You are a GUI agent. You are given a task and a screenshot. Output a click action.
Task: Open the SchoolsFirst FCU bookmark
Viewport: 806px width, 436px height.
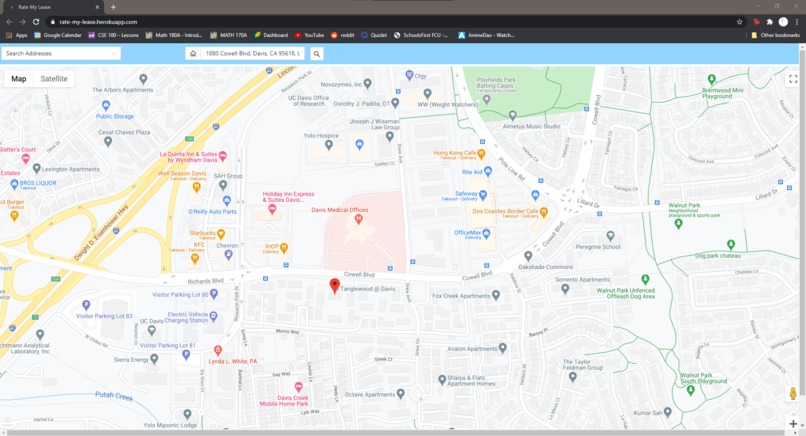click(421, 35)
